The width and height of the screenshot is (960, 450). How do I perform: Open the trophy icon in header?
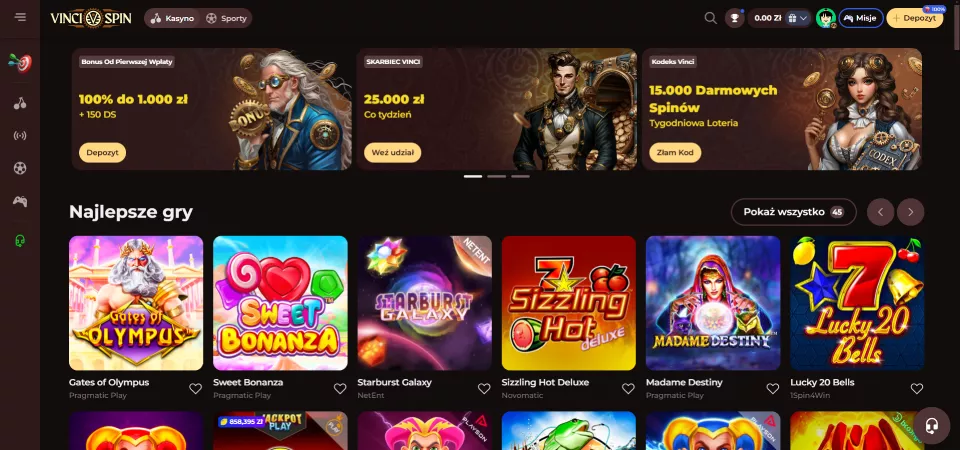coord(735,18)
